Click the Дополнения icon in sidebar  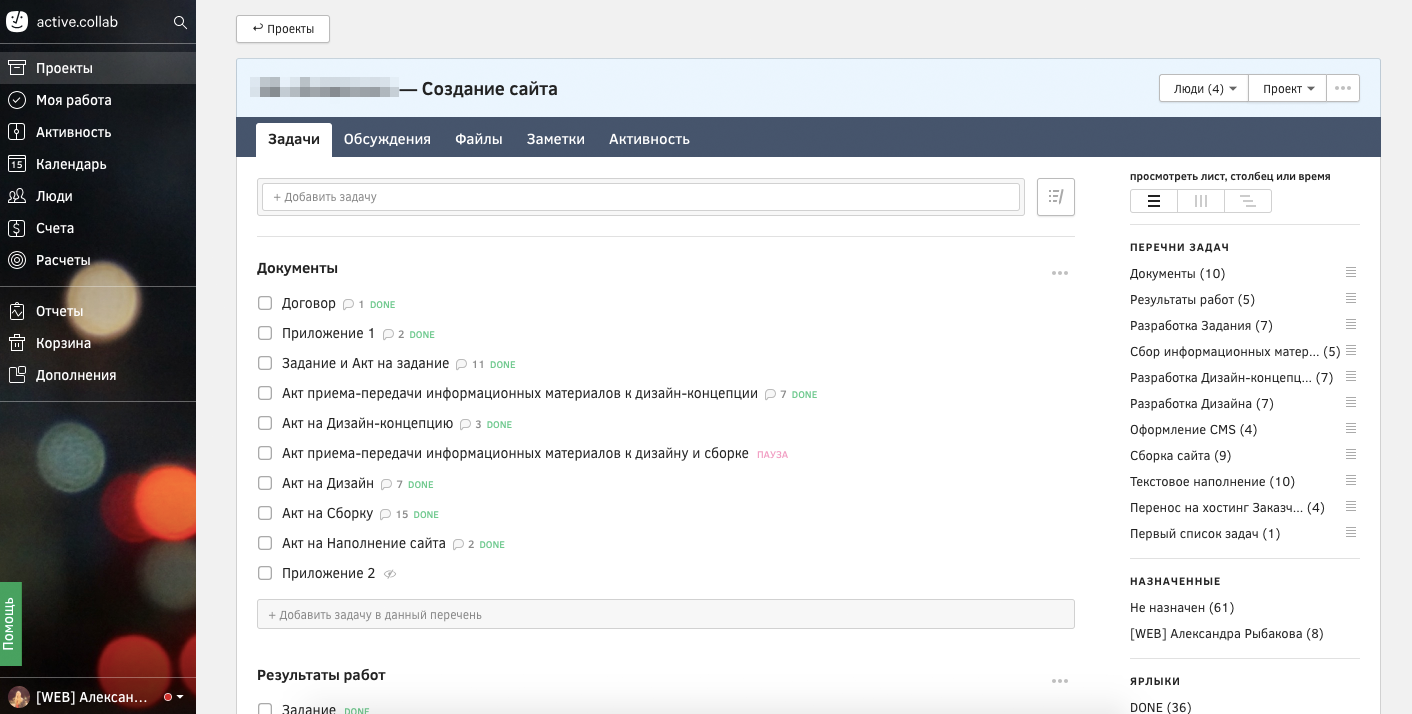click(x=16, y=375)
